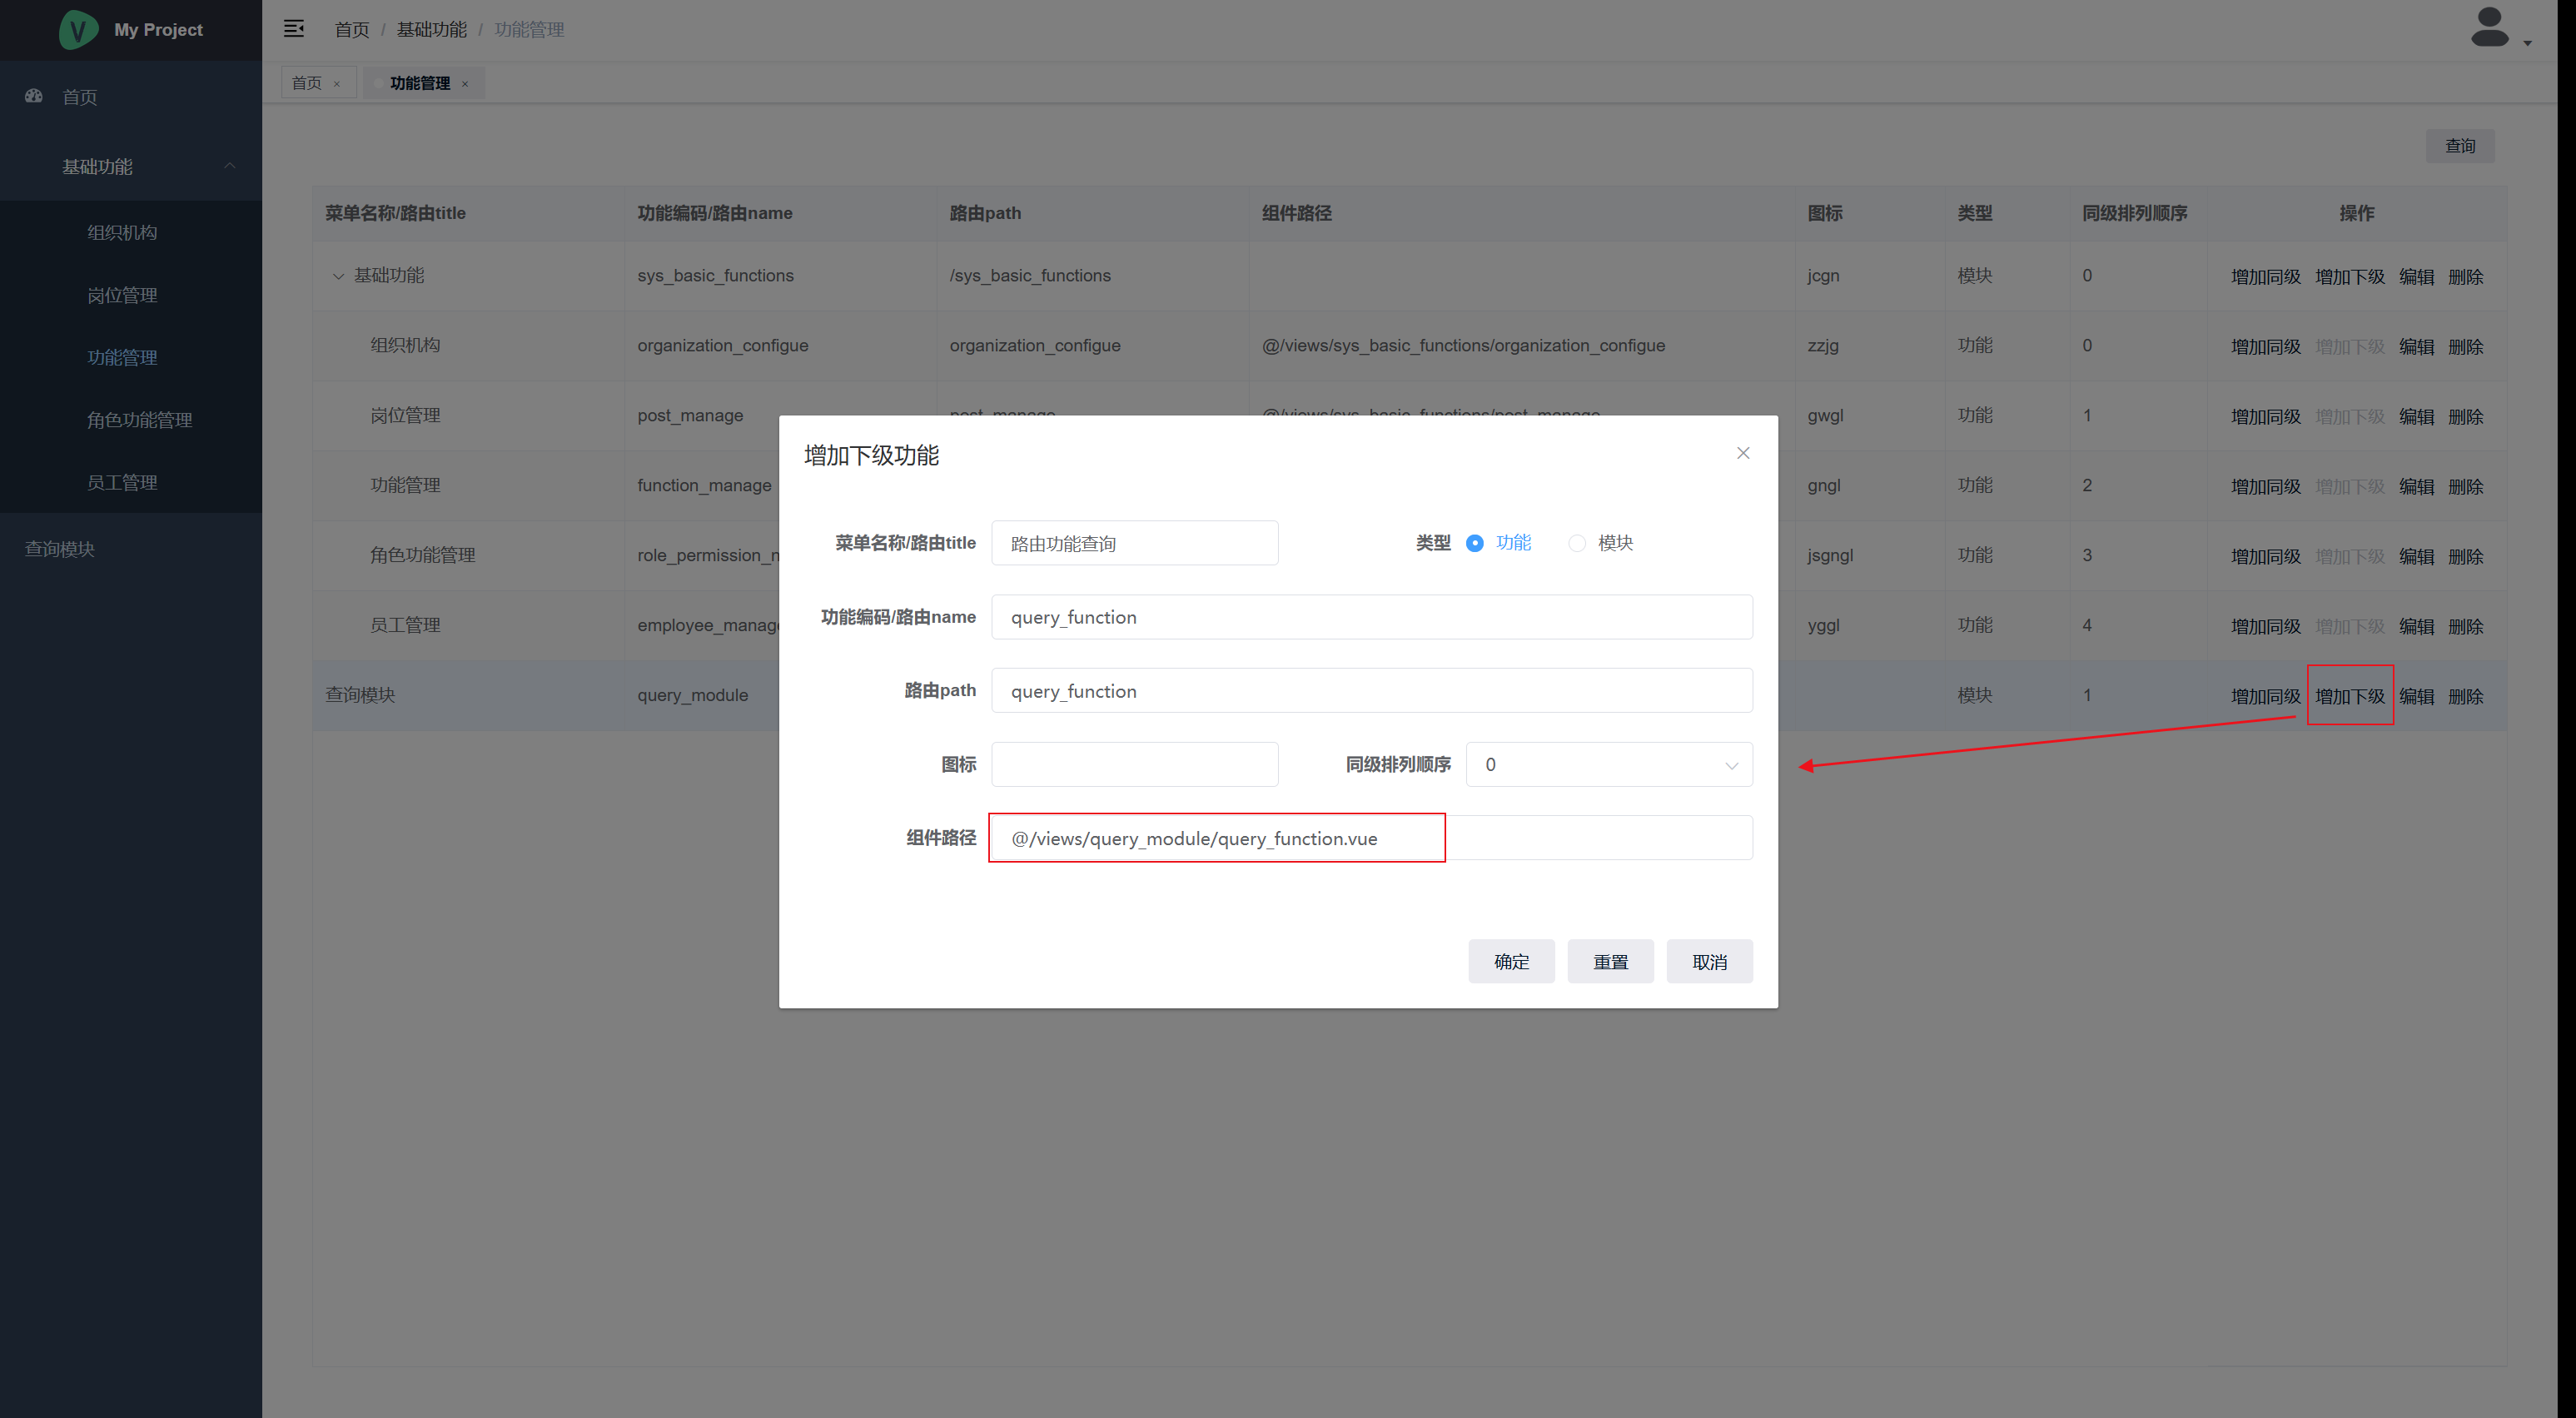Click the 取消 button
This screenshot has height=1418, width=2576.
click(1708, 961)
